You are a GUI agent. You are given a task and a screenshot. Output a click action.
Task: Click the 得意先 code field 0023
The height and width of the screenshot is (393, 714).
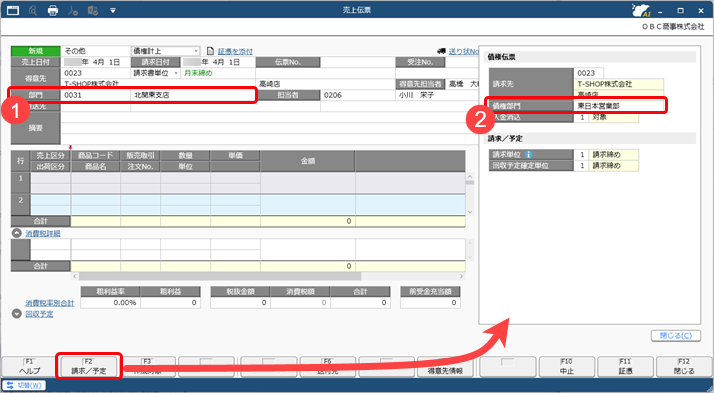tap(96, 73)
